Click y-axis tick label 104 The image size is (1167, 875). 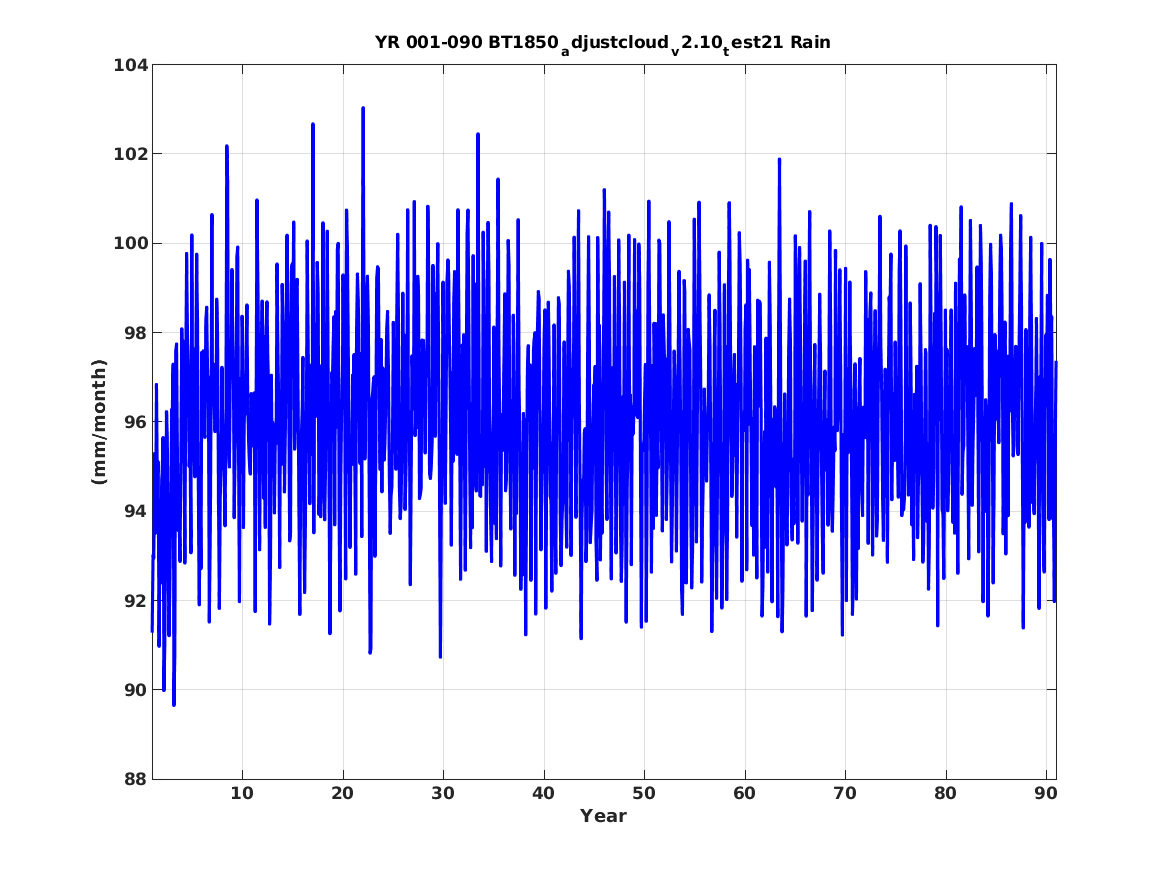click(x=130, y=65)
